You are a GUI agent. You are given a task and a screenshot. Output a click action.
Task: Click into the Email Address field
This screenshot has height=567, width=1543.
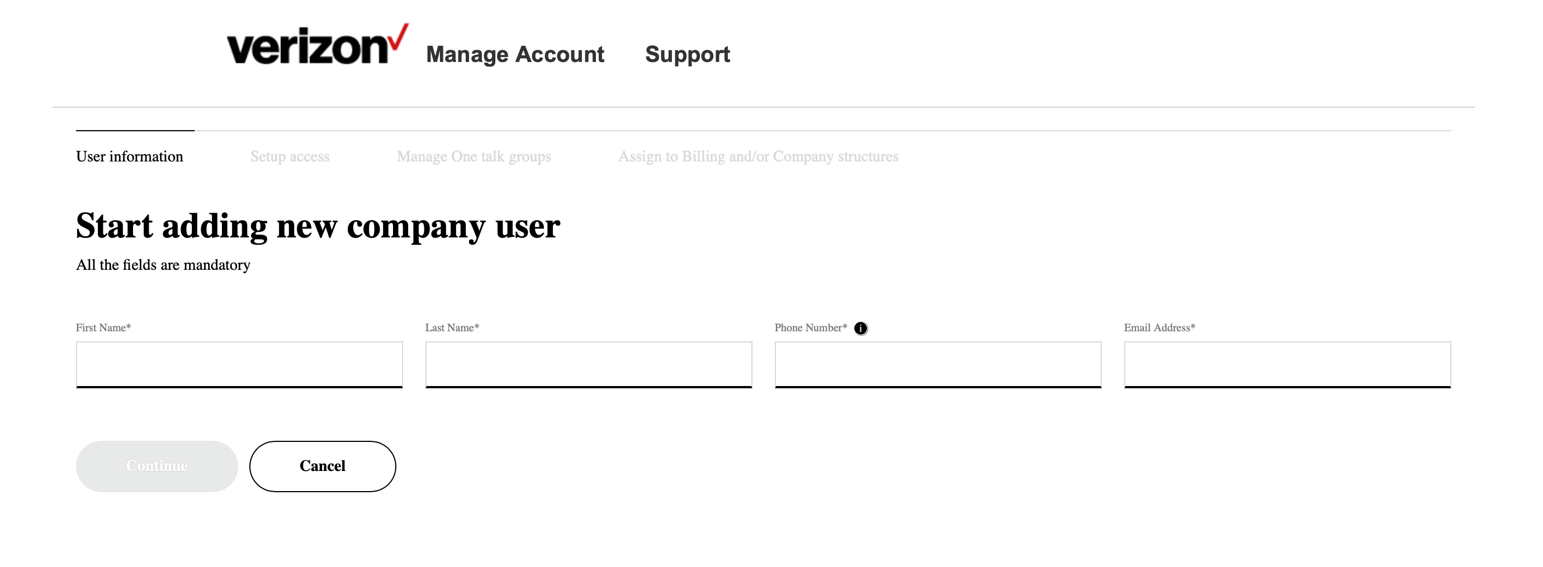pos(1288,364)
